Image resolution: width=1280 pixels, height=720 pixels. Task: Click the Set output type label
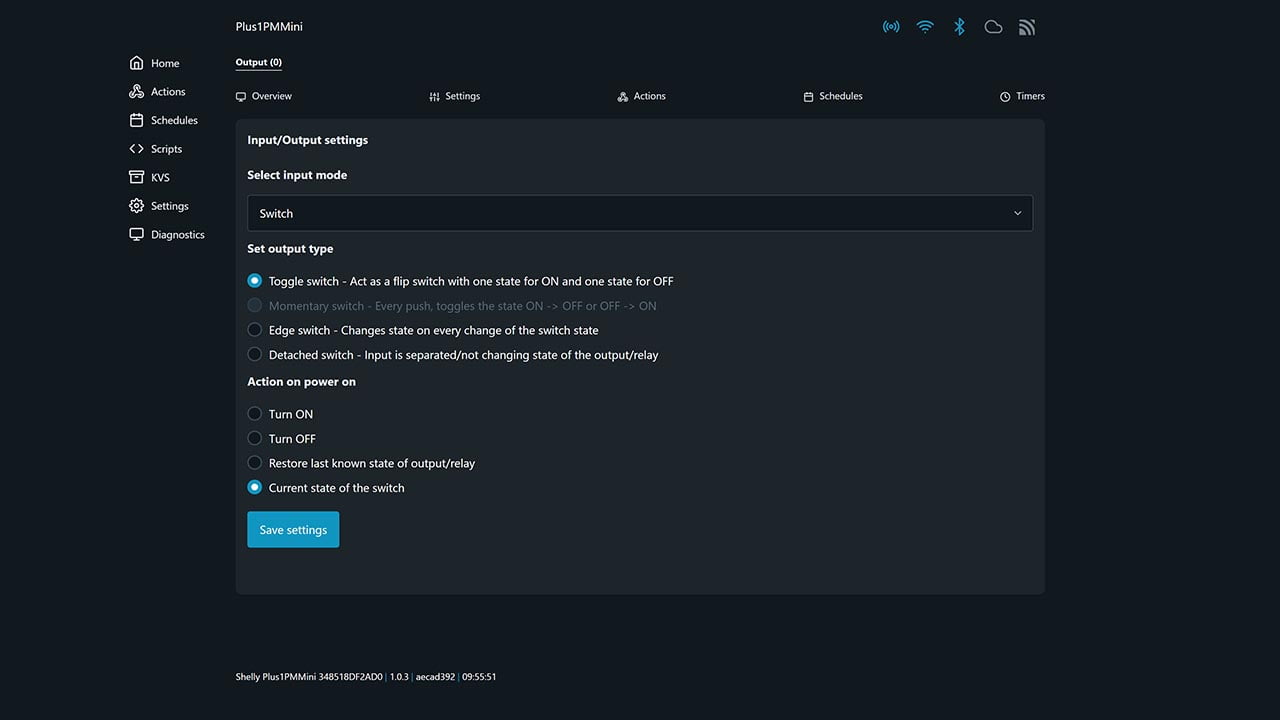tap(290, 249)
